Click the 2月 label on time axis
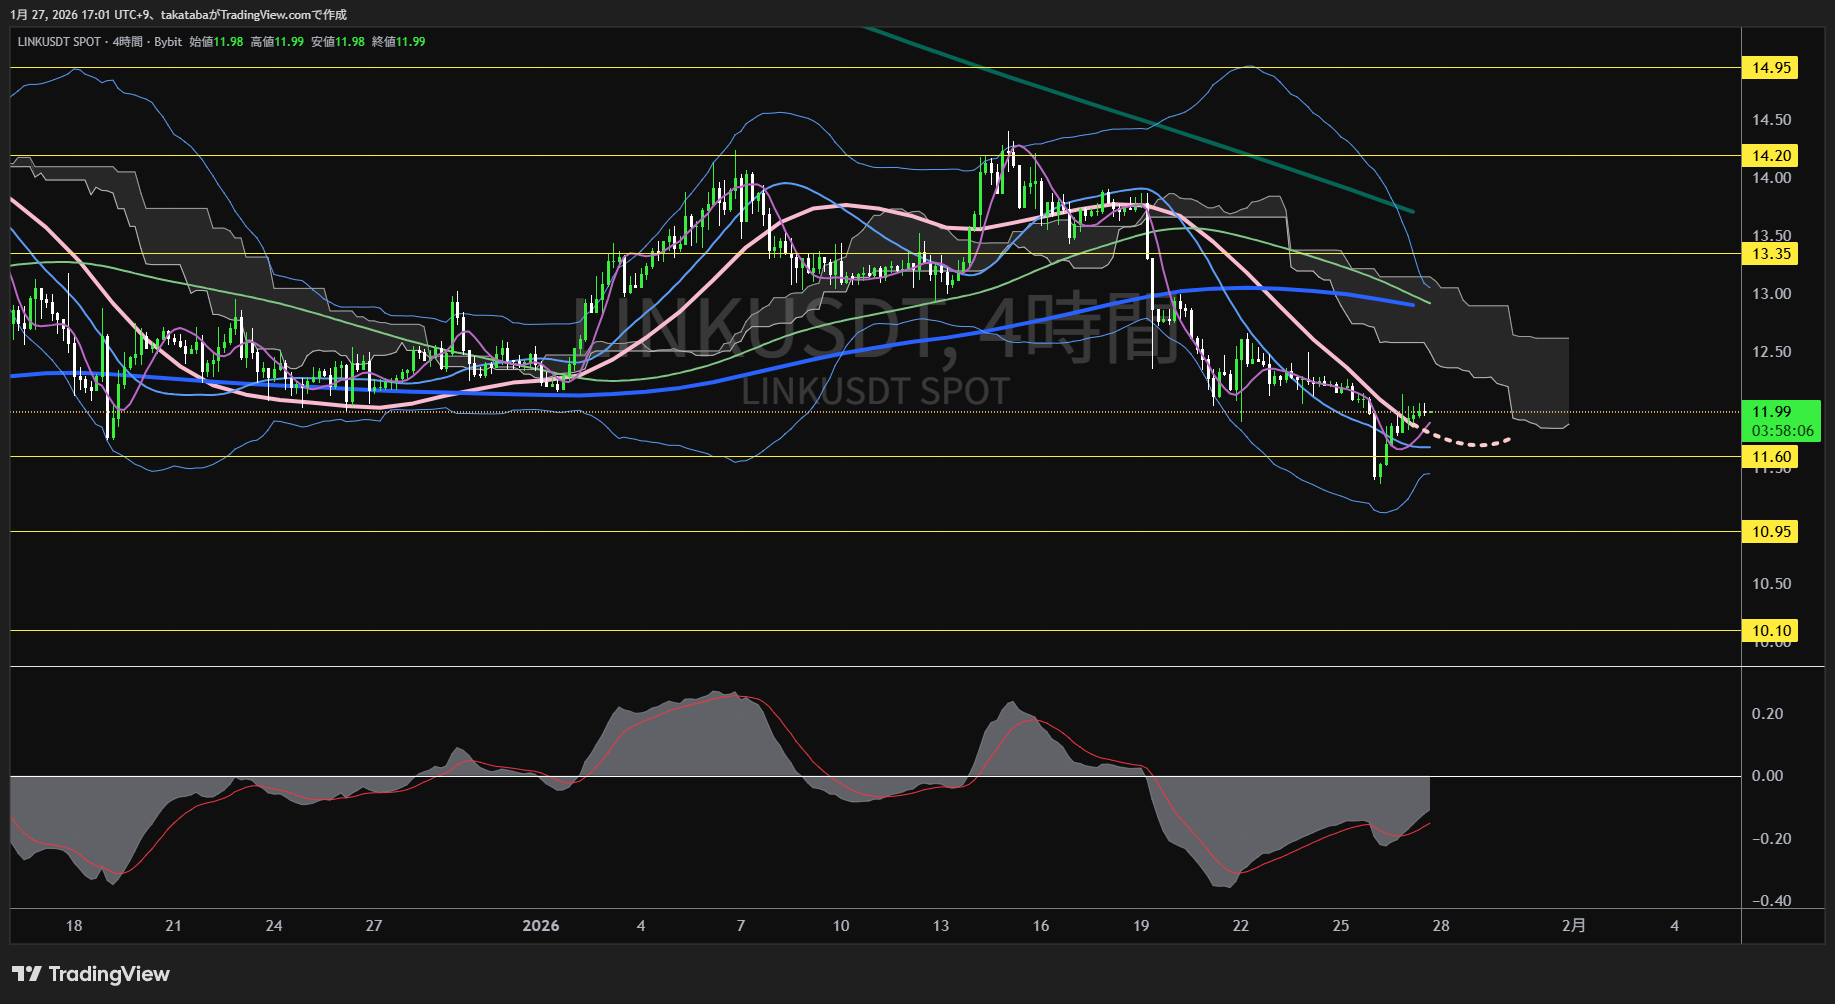 1573,926
